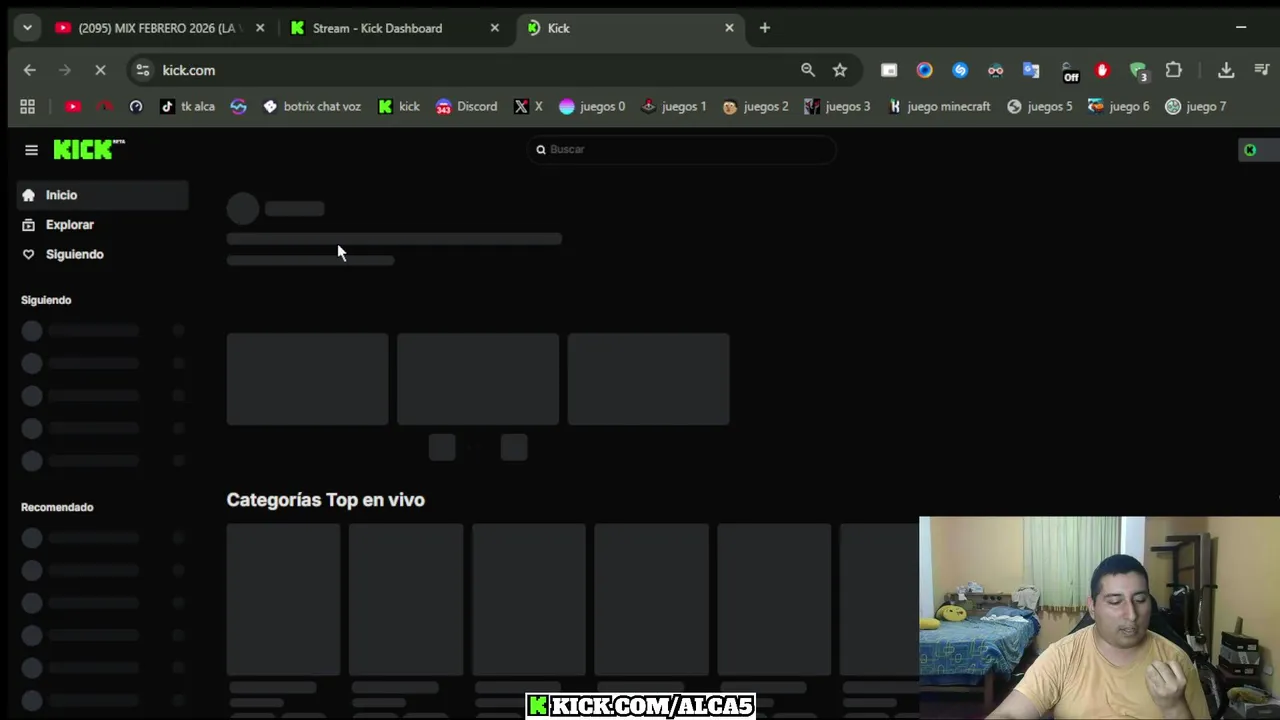
Task: Open the juegos 0 bookmark
Action: click(x=592, y=106)
